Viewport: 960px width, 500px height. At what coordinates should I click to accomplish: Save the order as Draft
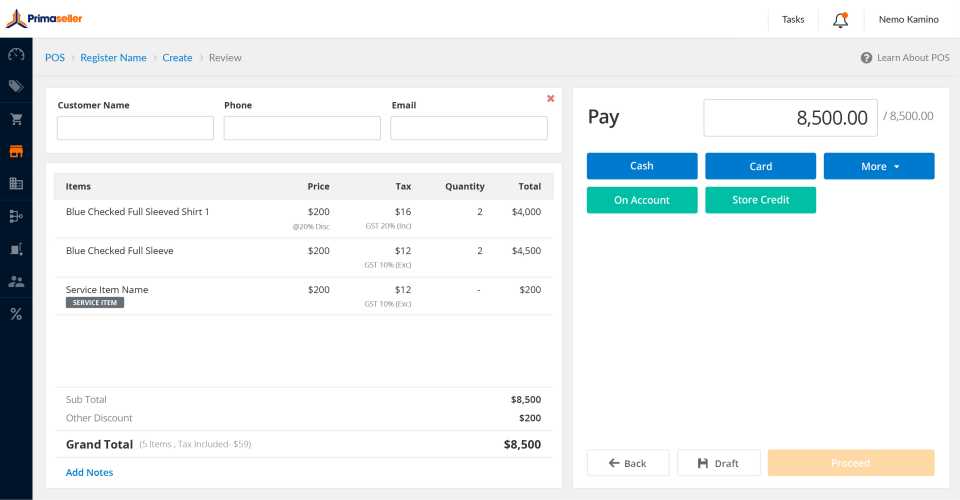[718, 463]
